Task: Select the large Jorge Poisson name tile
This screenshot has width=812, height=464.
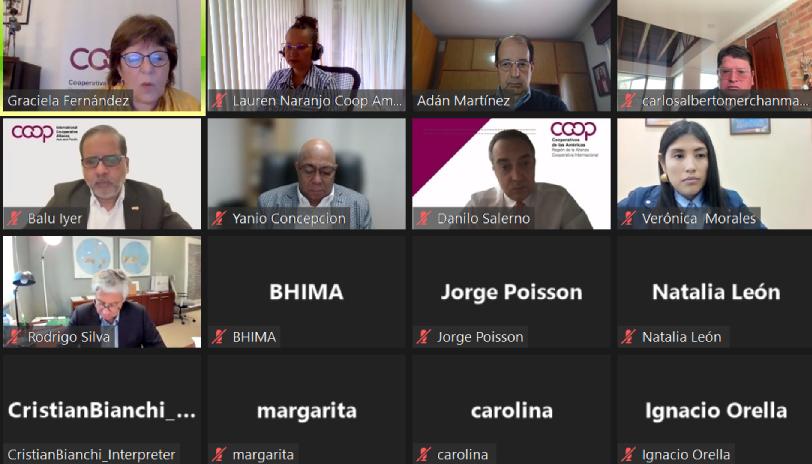Action: click(x=511, y=292)
